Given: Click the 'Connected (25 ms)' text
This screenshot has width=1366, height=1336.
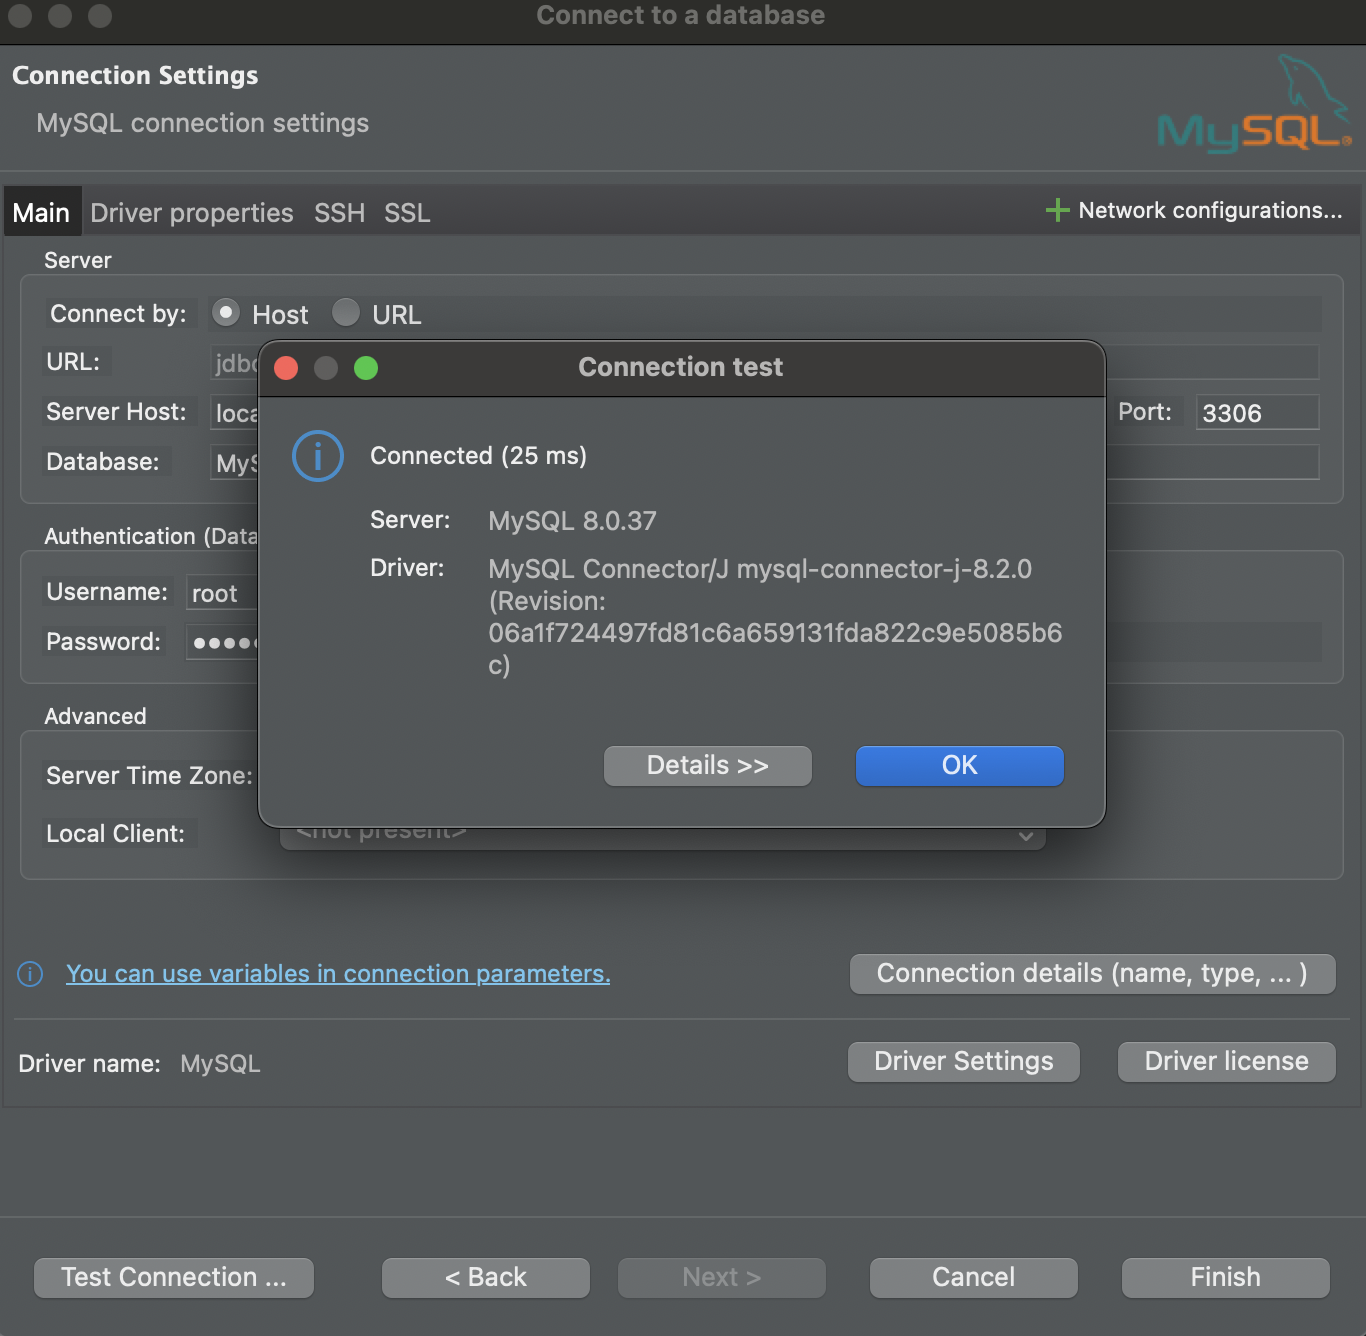Looking at the screenshot, I should (478, 456).
